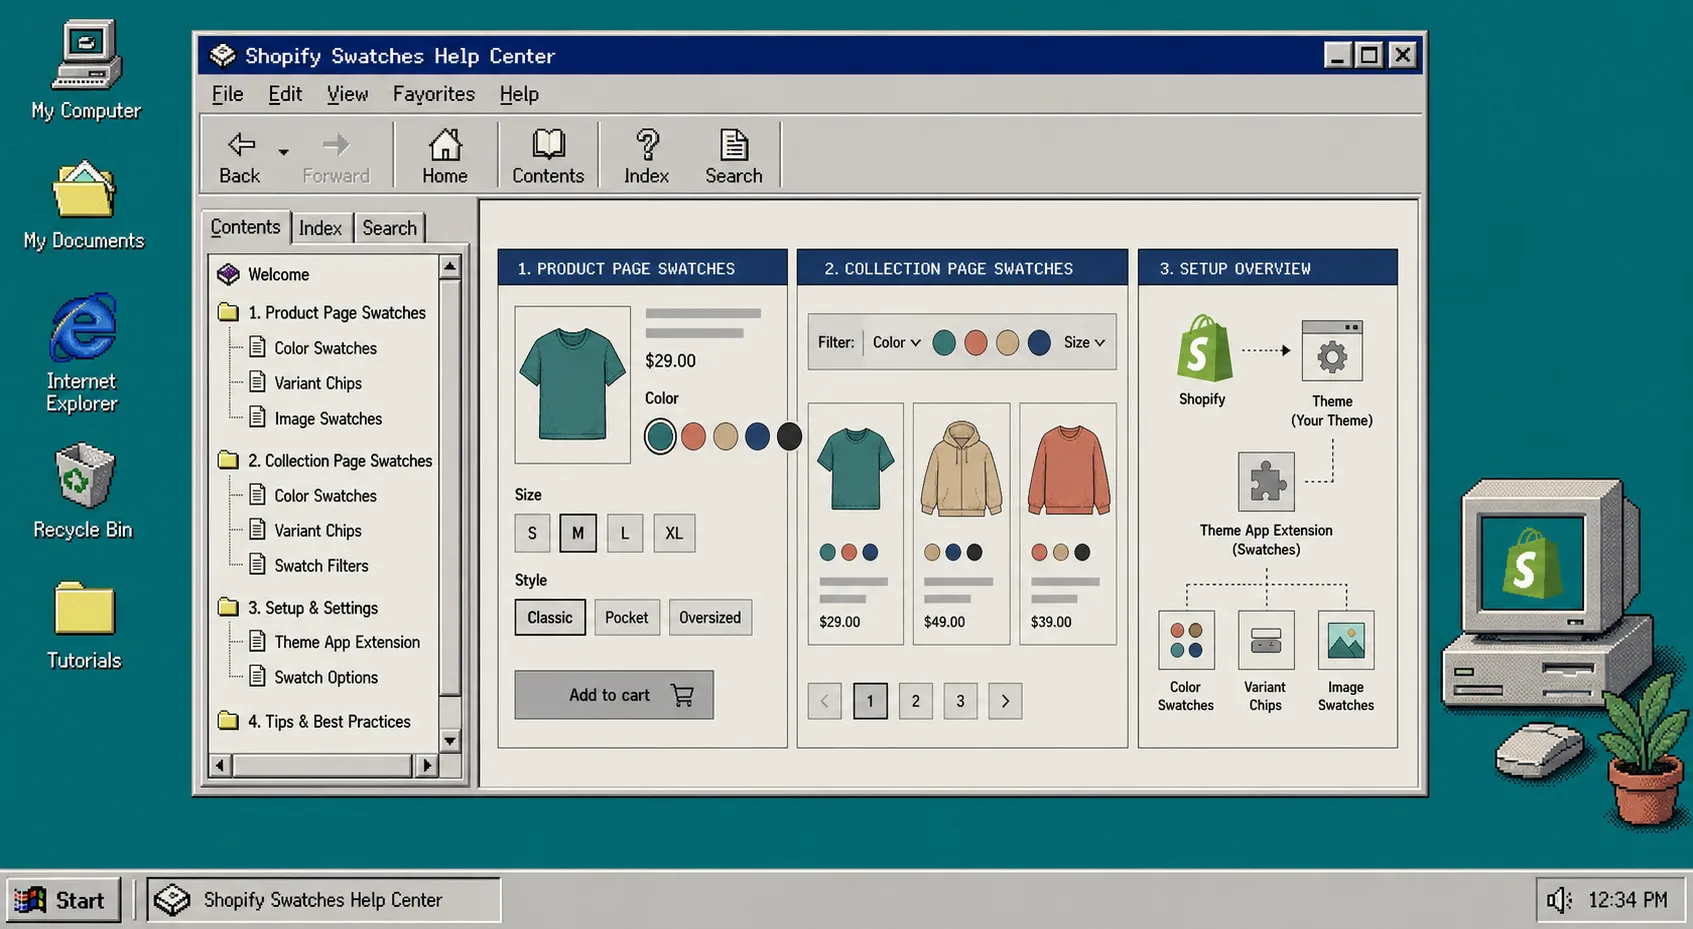Click the next page arrow in pagination
Viewport: 1693px width, 929px height.
tap(1005, 701)
